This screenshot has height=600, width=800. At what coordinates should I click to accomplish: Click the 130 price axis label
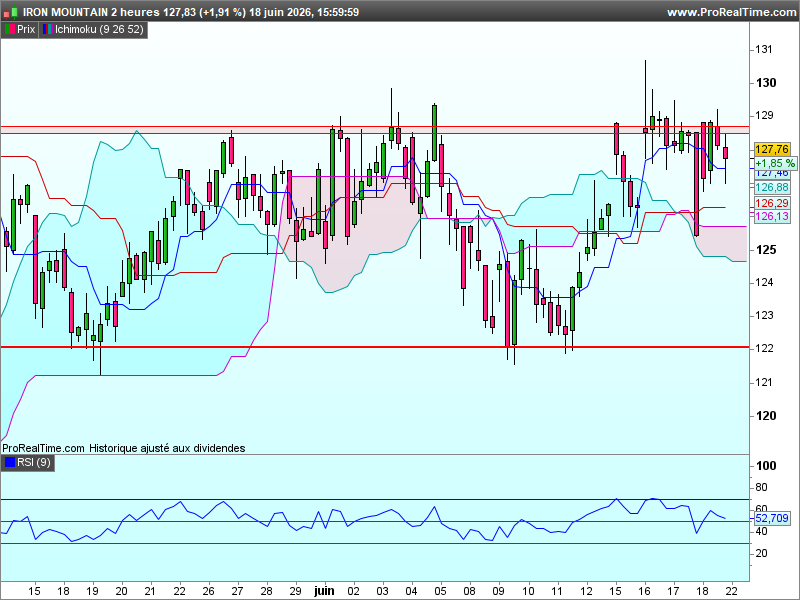pos(766,83)
